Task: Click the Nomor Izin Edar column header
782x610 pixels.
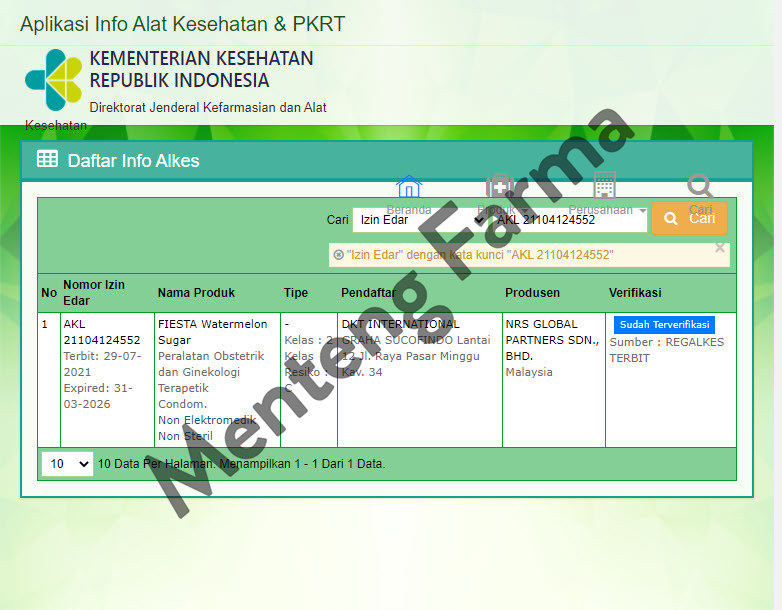Action: coord(94,293)
